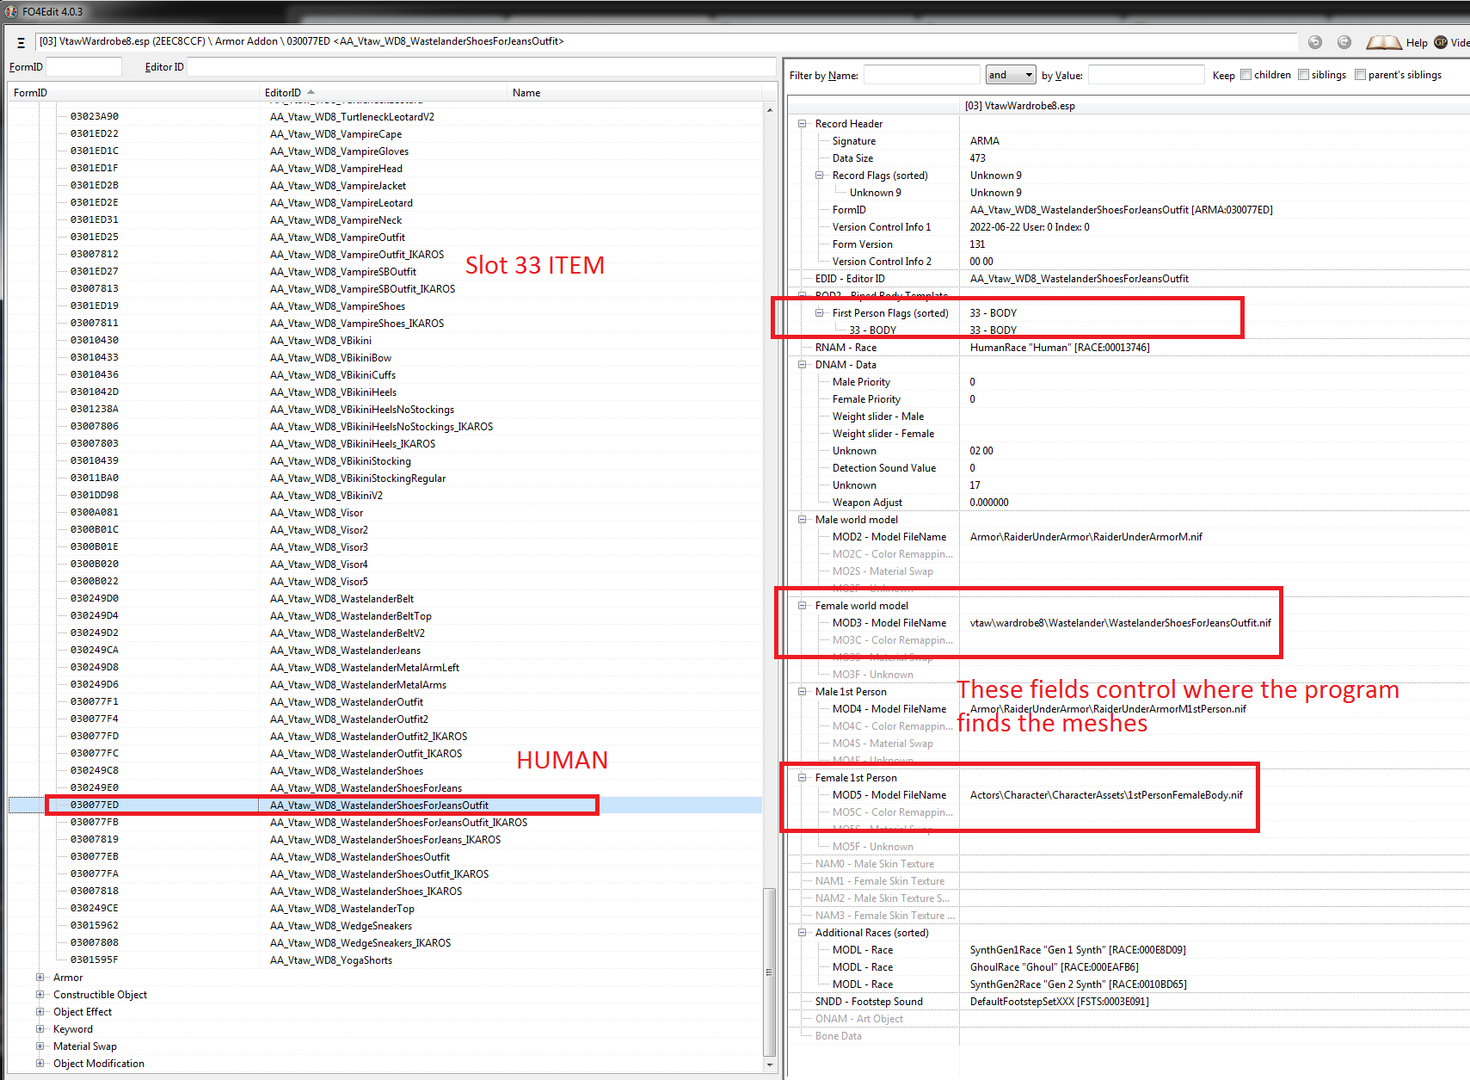Click the GhoulRace additional race value
The image size is (1470, 1080).
(1054, 967)
